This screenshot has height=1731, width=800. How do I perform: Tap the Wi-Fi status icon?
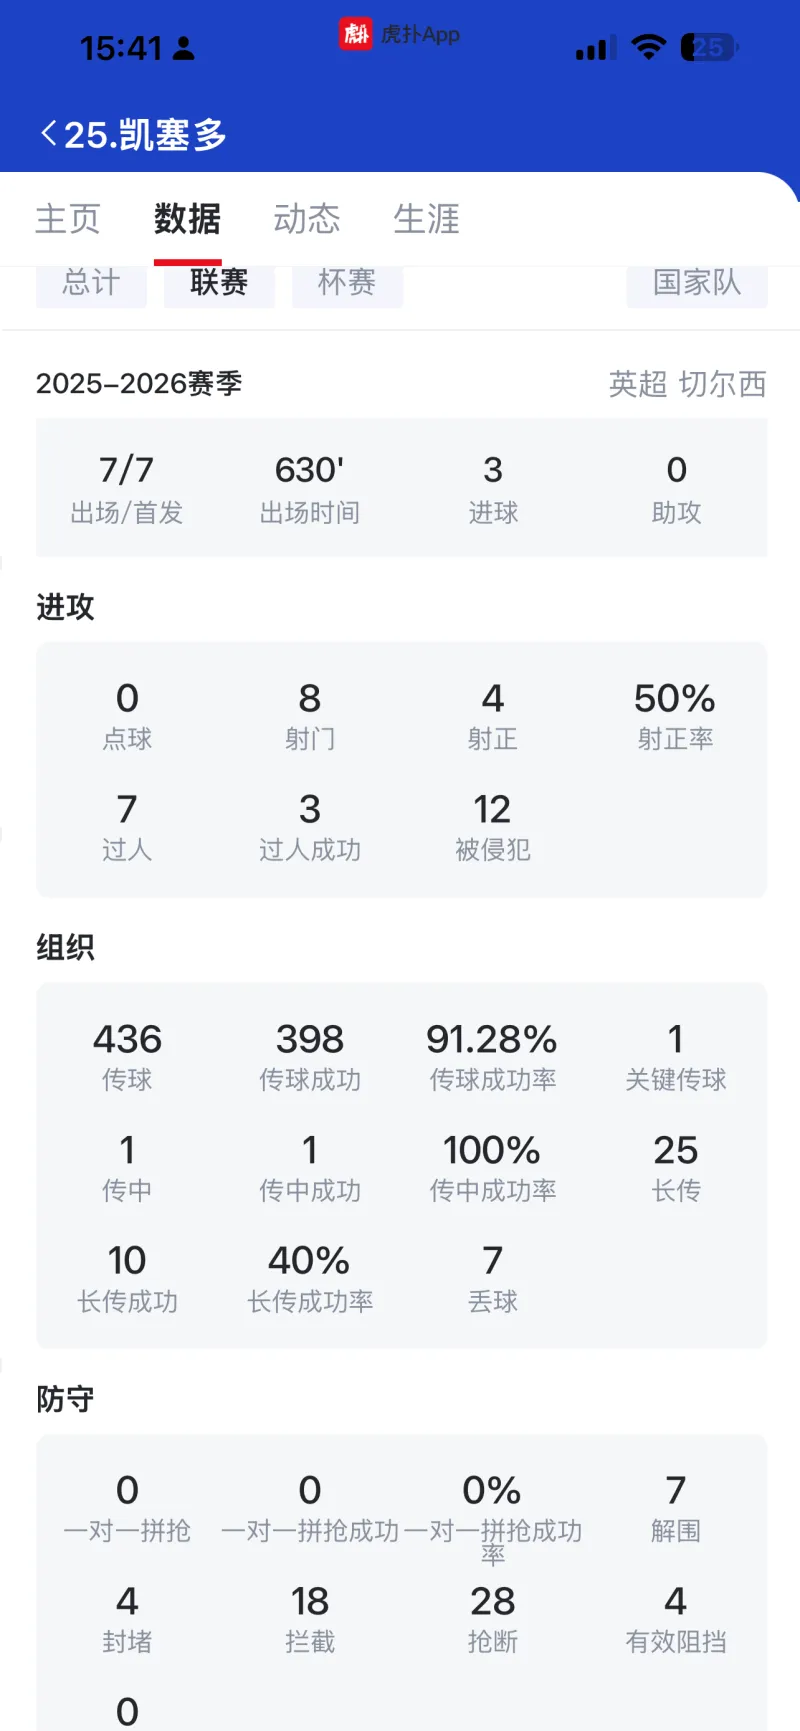click(x=649, y=47)
